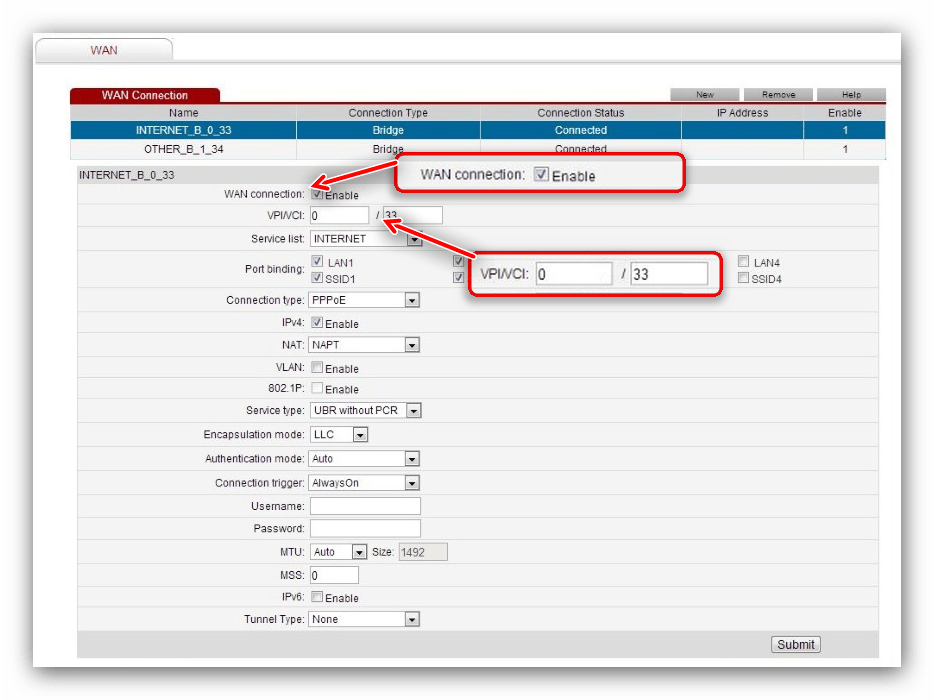Open the Service type dropdown

point(365,410)
